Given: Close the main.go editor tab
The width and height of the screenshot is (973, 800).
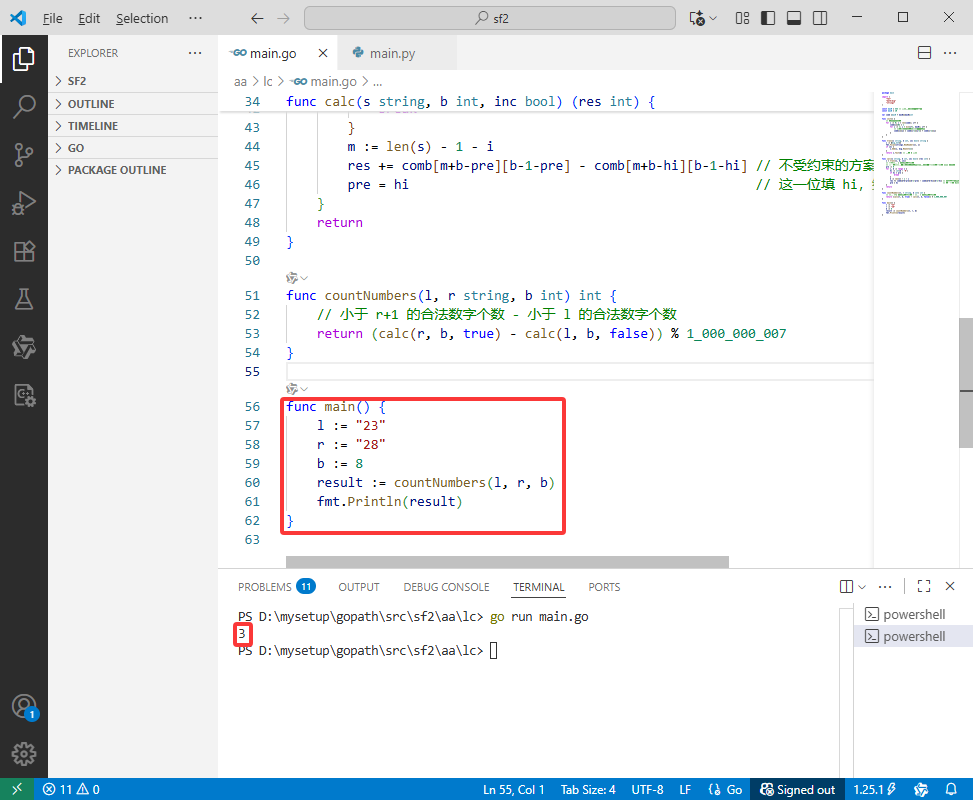Looking at the screenshot, I should [x=323, y=53].
